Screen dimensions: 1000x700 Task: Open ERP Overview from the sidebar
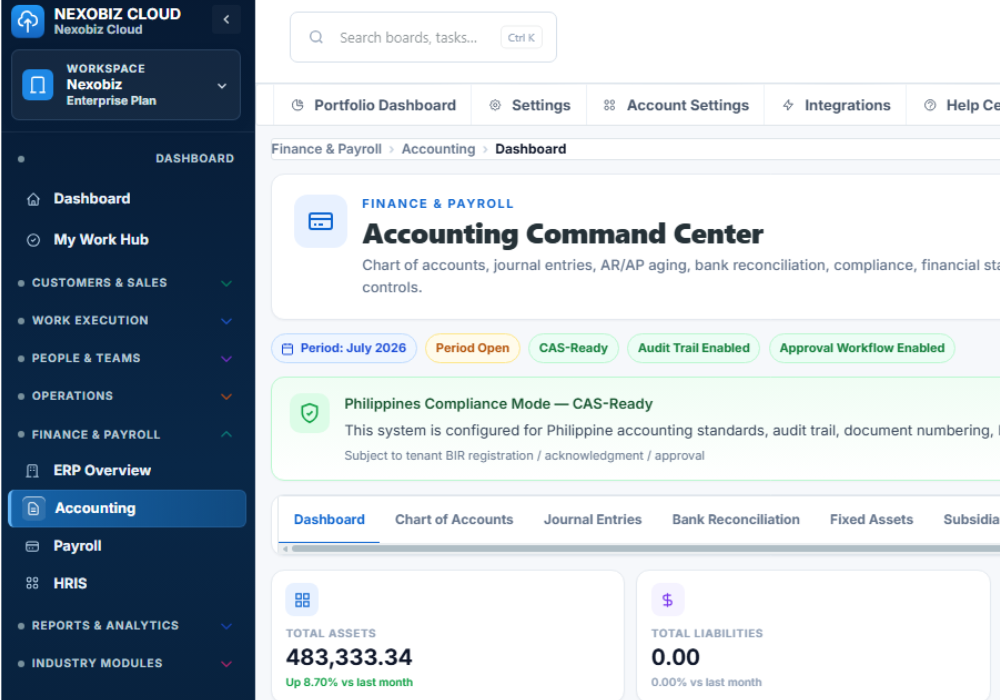click(x=127, y=470)
